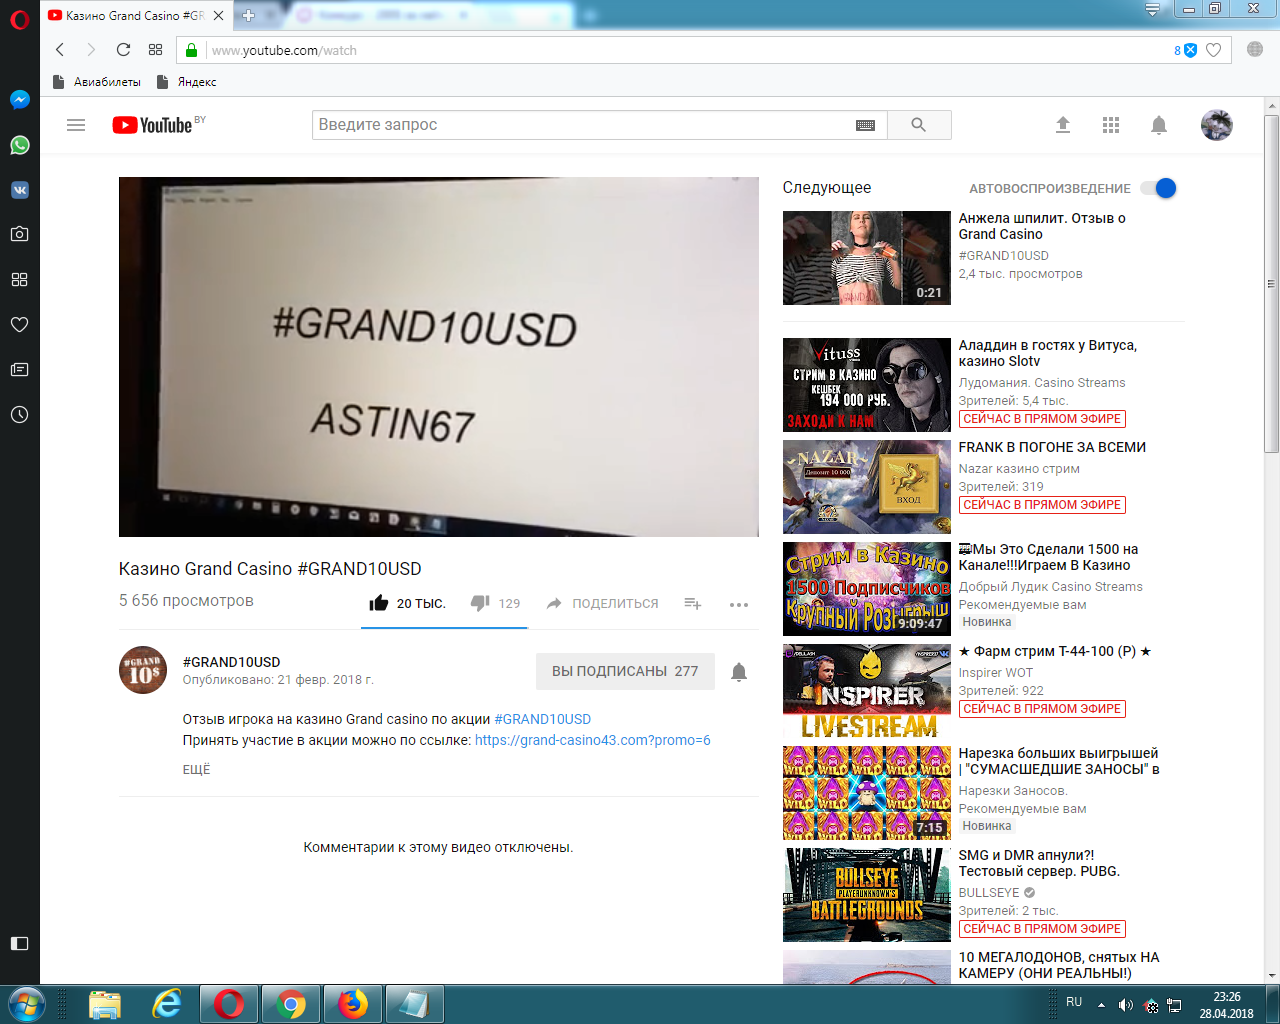Open bookmarks heart in Opera sidebar
Screen dimensions: 1280x1024
[20, 324]
